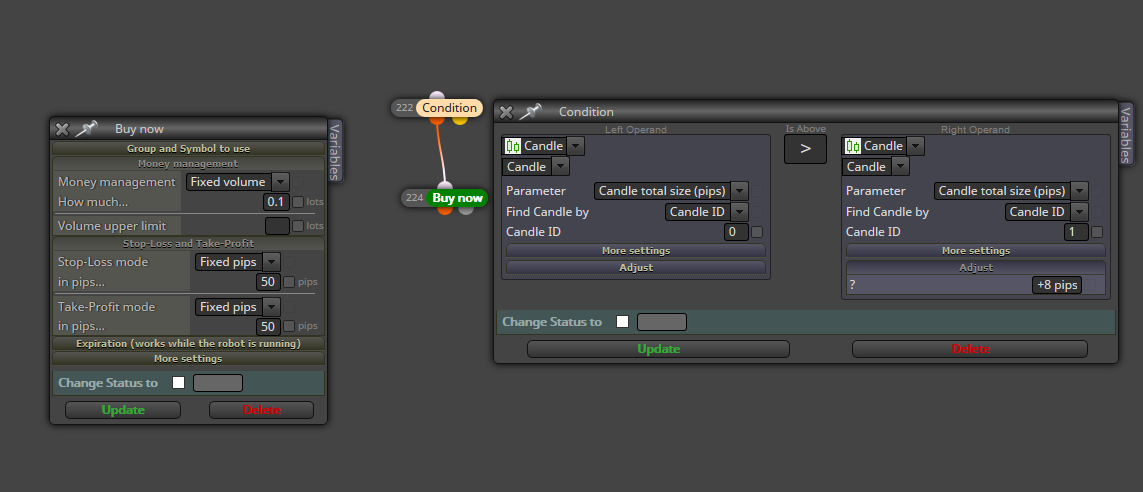Open Variables tab on Buy now panel
Screen dimensions: 1143x492
tap(335, 150)
